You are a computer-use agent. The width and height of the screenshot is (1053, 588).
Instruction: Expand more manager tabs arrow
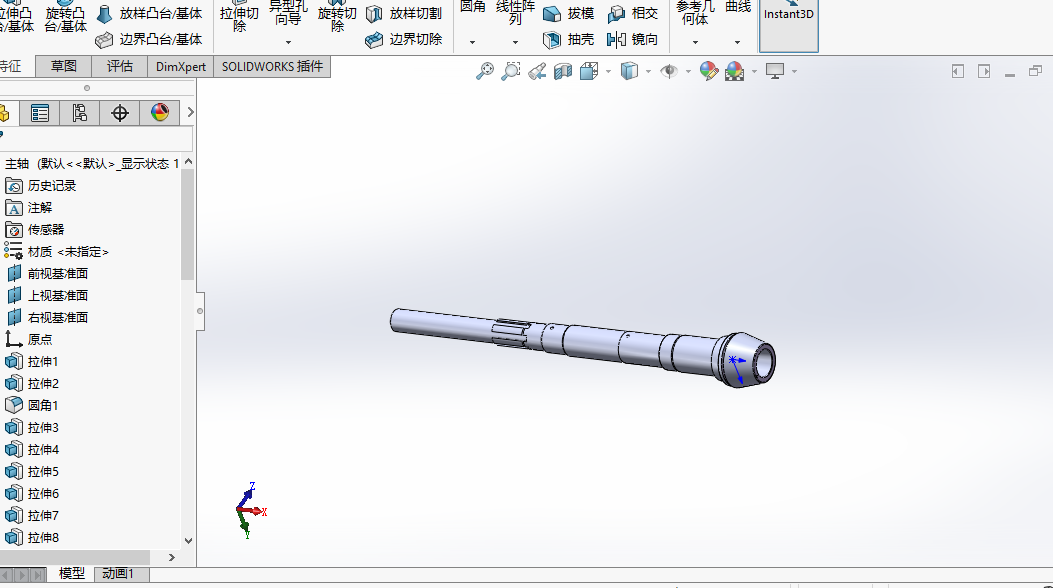pos(190,113)
